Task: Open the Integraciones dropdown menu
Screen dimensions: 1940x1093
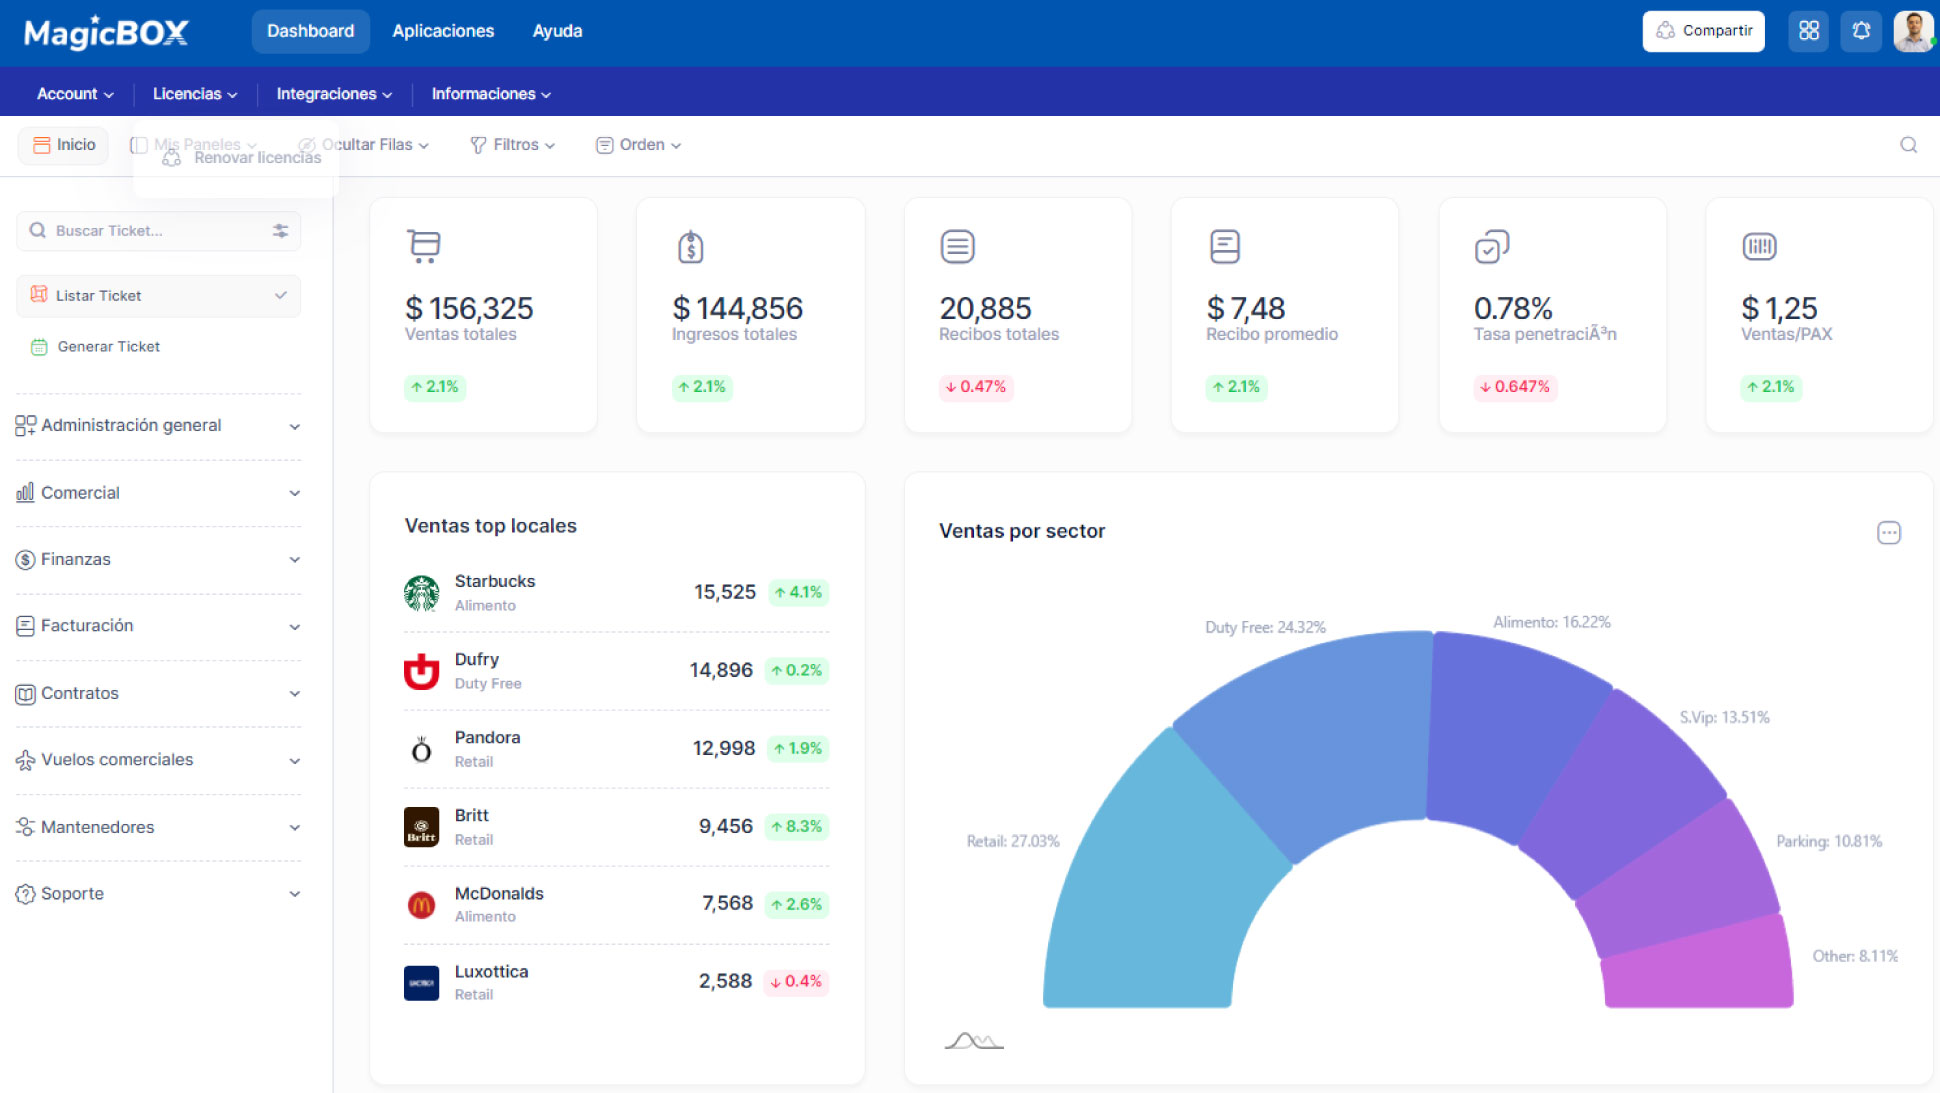Action: tap(334, 94)
